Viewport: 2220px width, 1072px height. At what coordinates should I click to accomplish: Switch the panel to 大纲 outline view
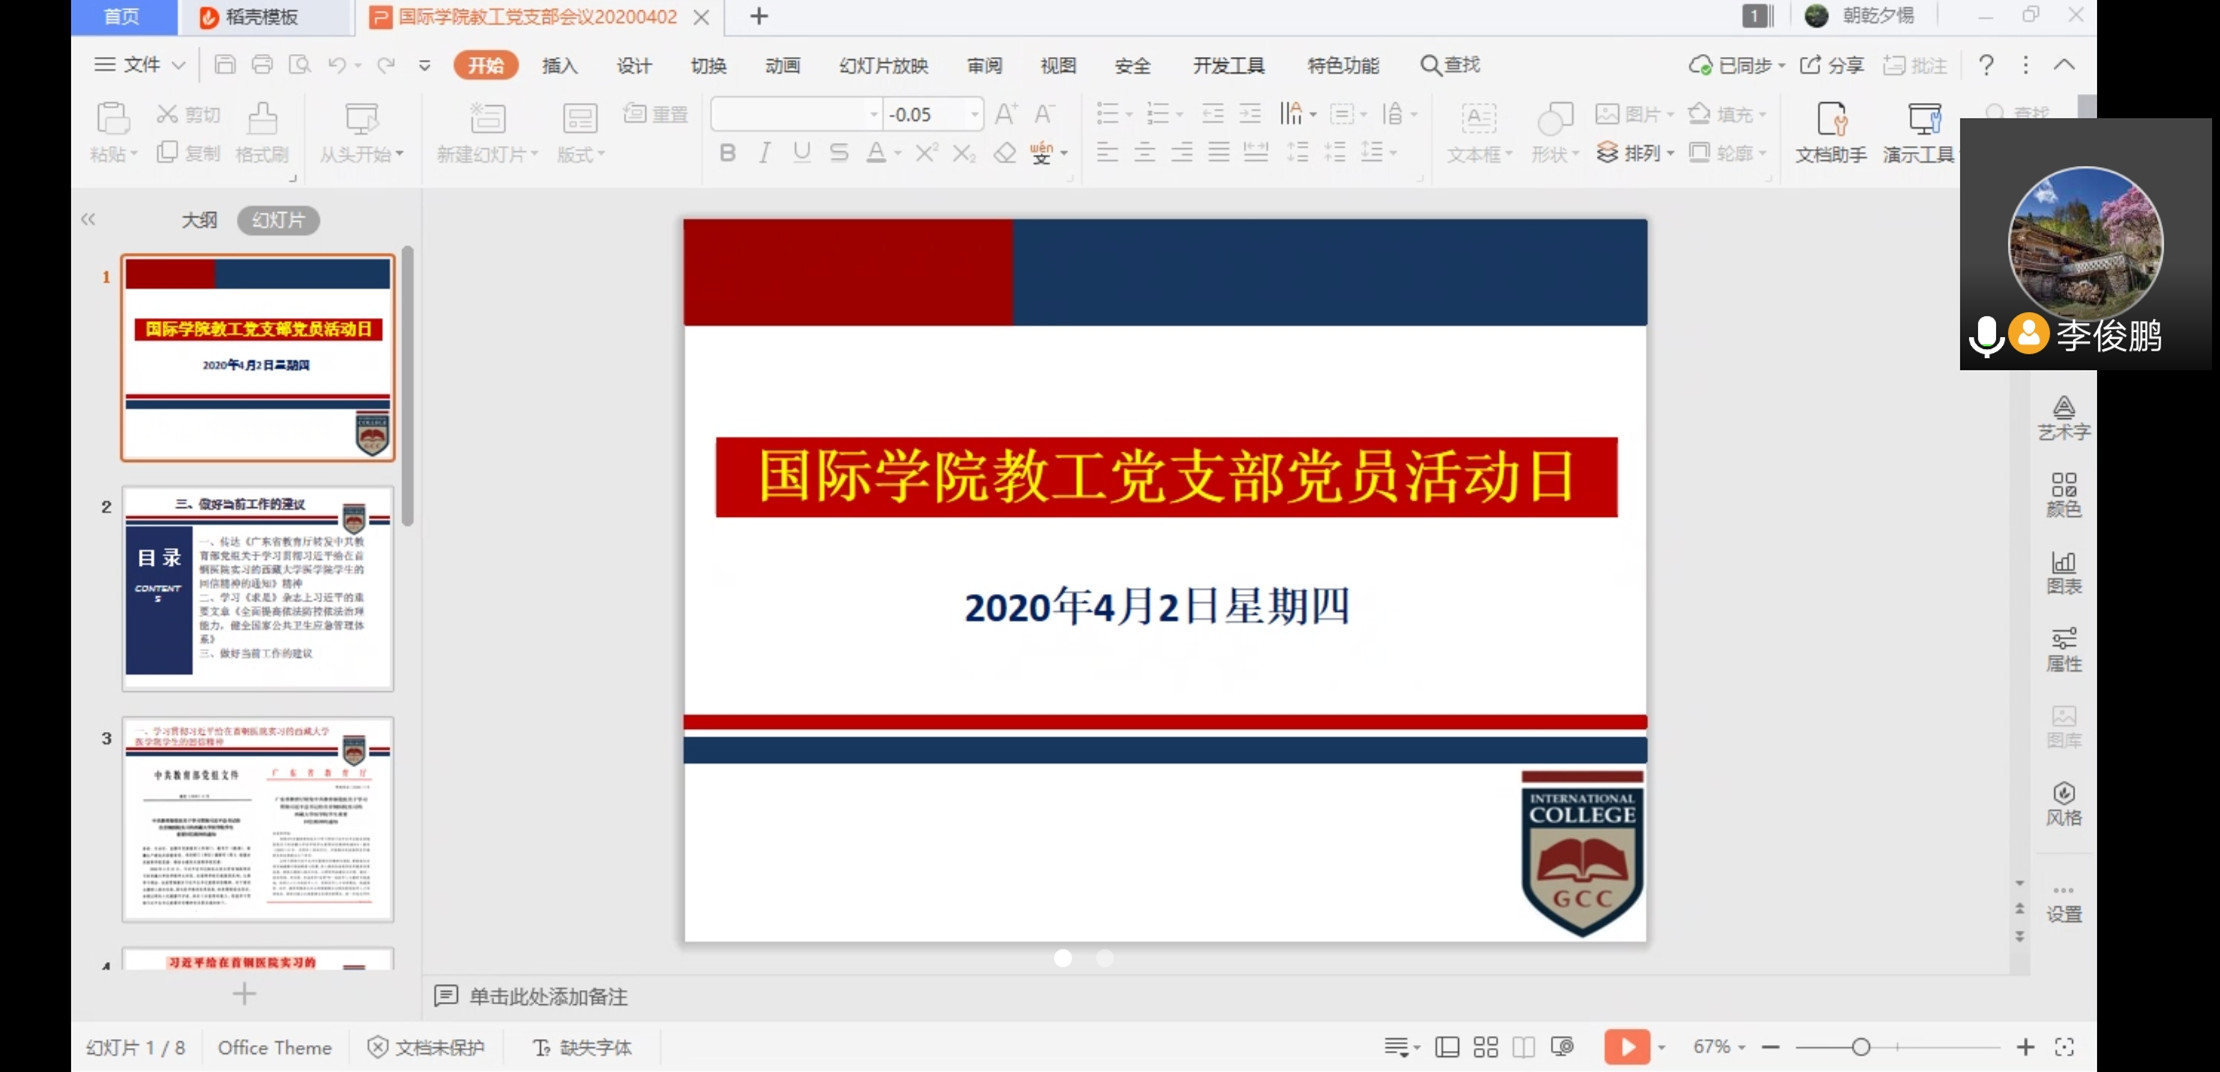(x=199, y=220)
